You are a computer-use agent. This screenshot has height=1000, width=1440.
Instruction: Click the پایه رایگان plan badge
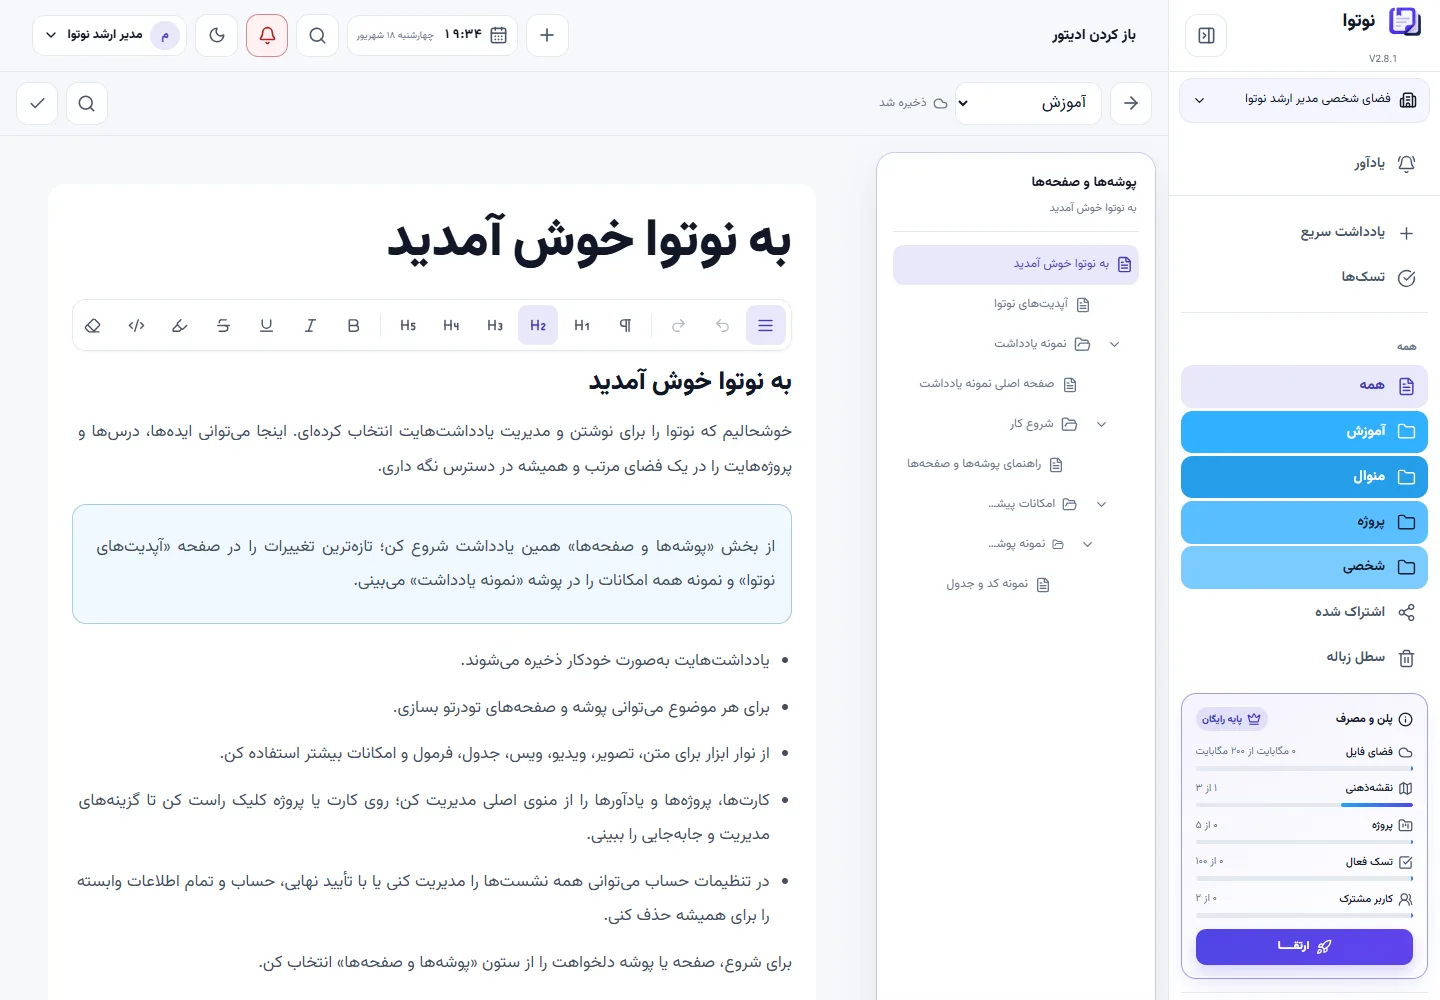1231,719
